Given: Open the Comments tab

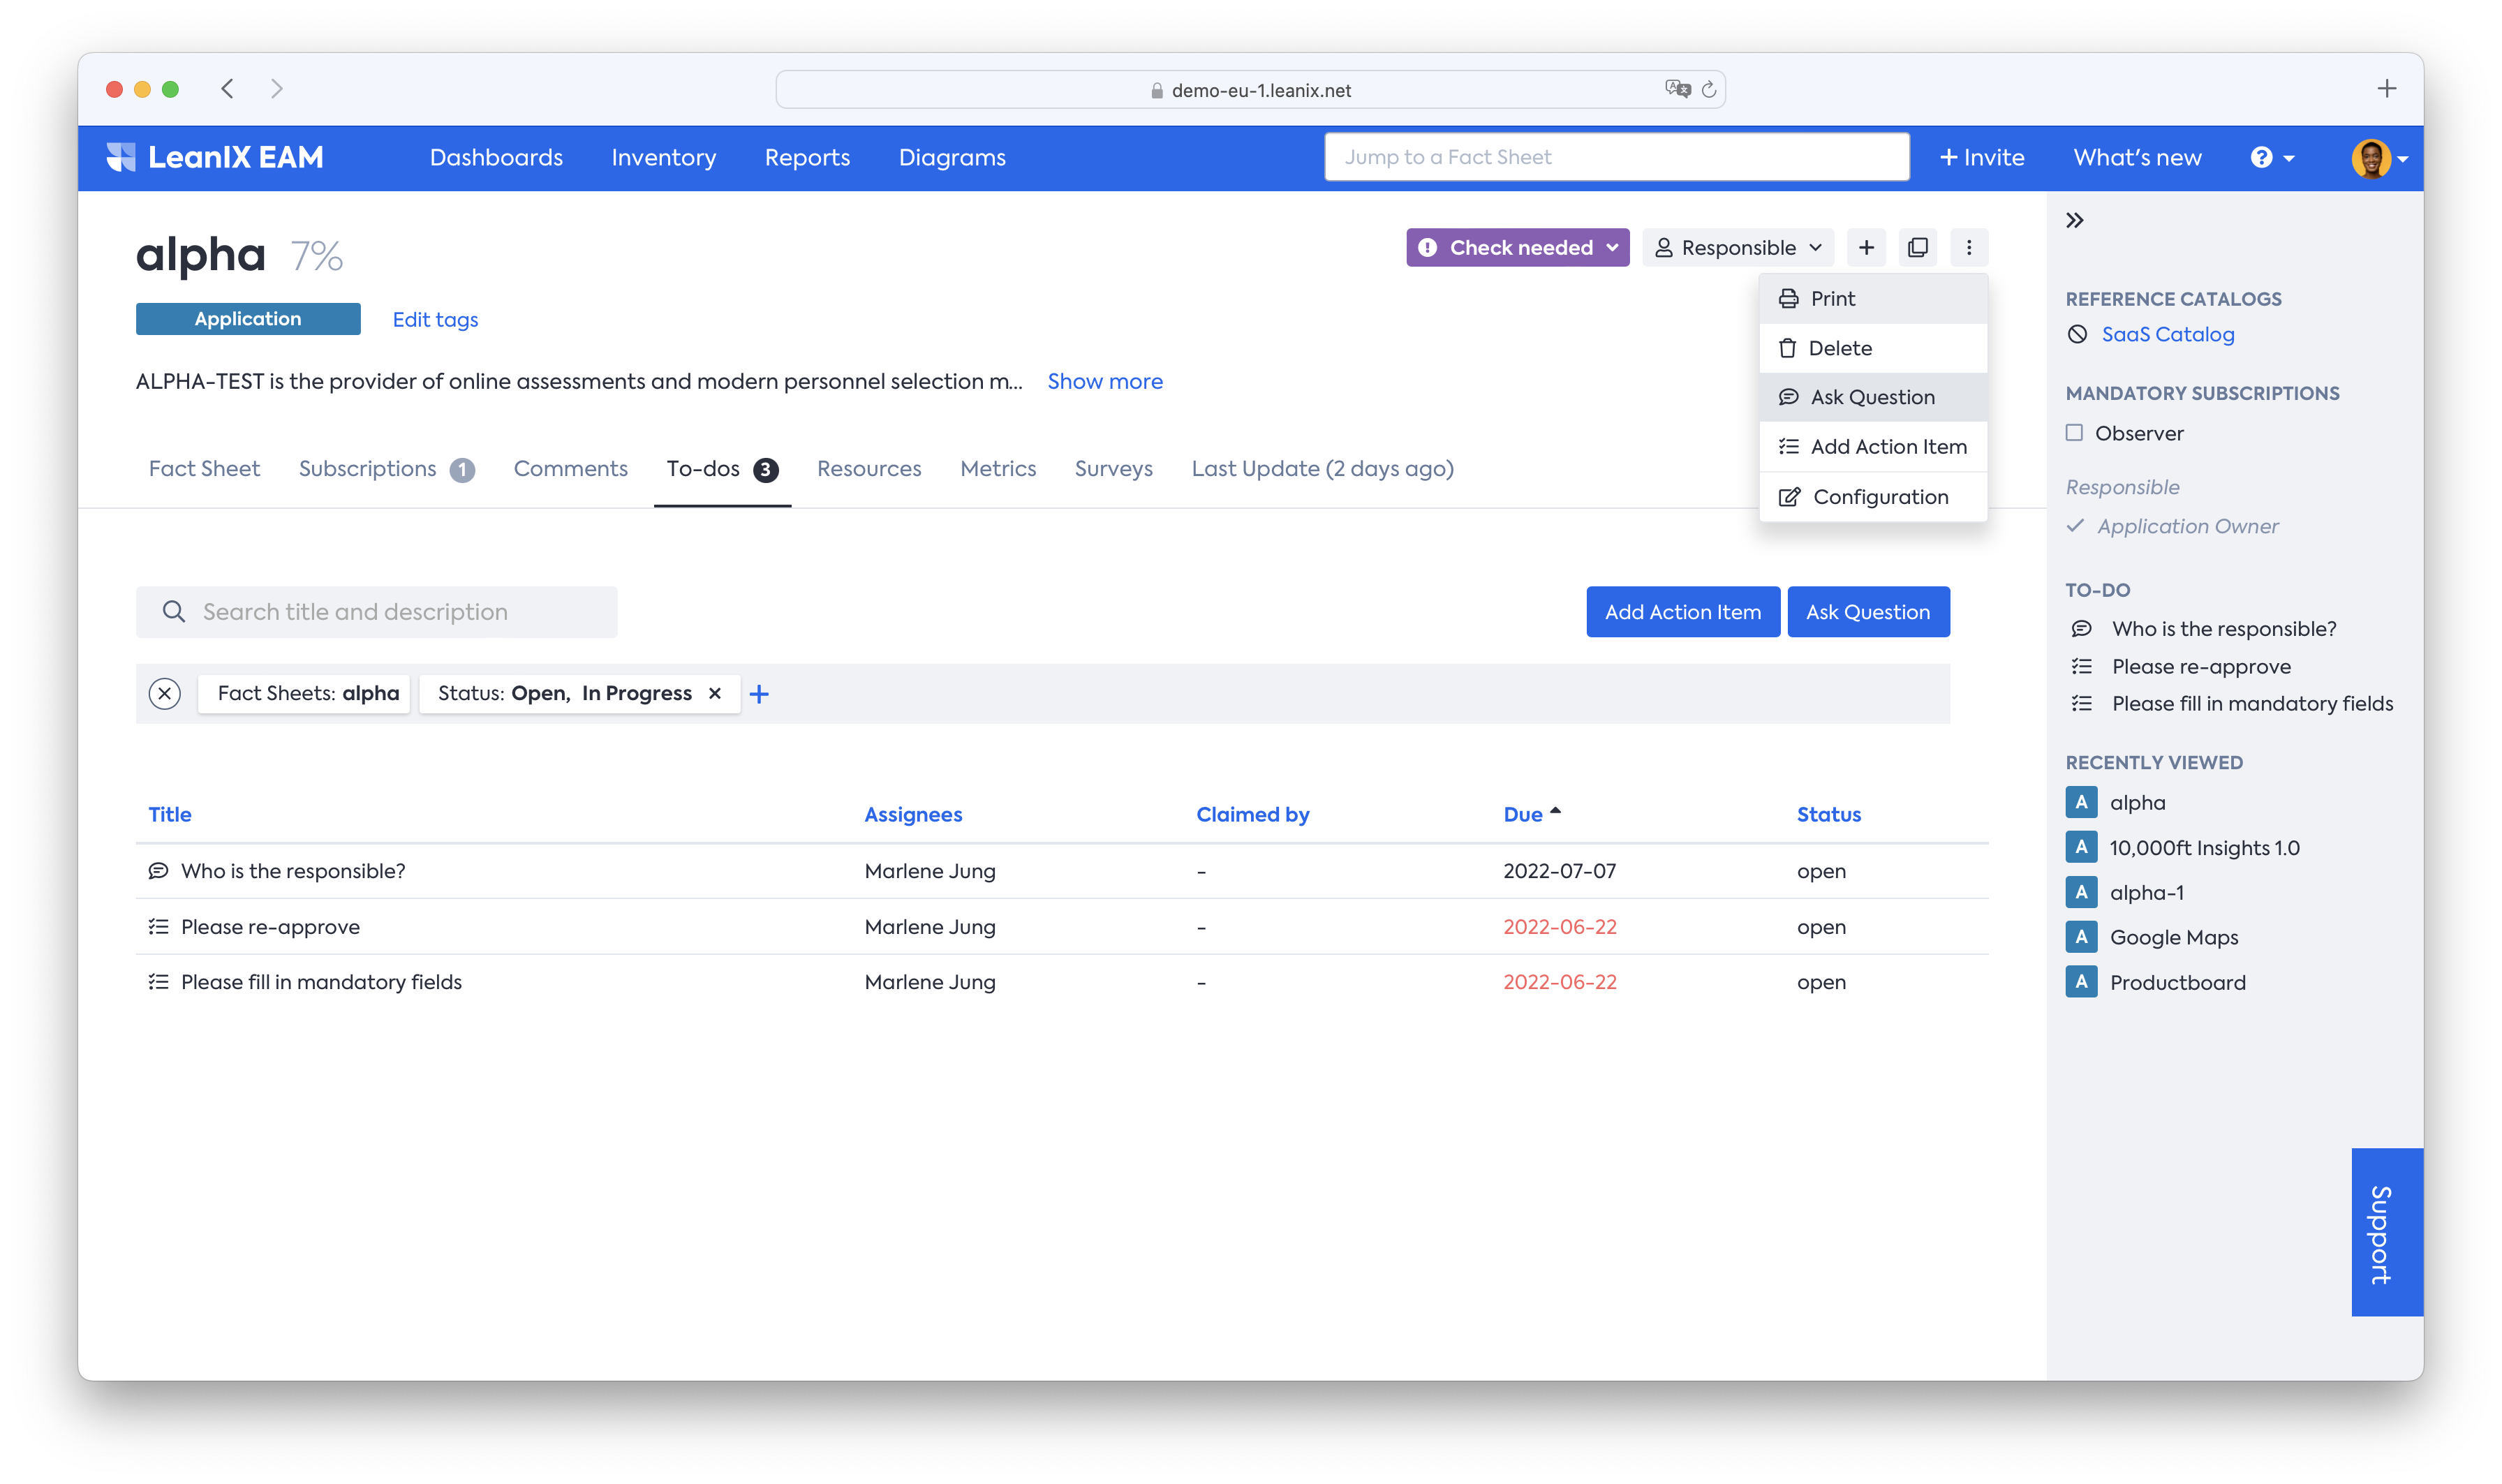Looking at the screenshot, I should coord(570,468).
